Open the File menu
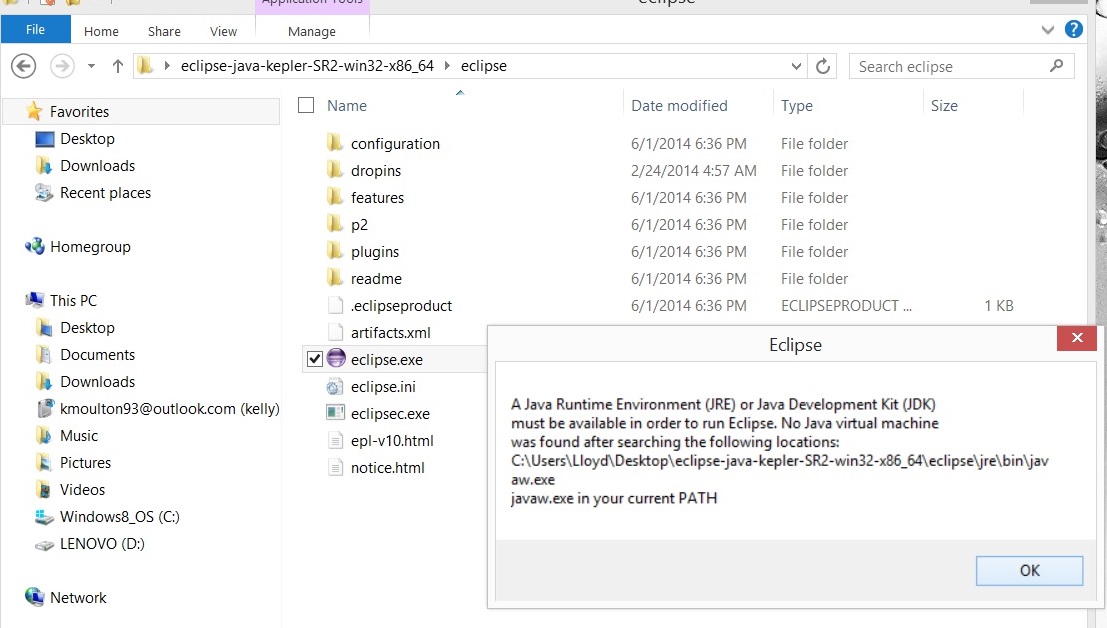1107x628 pixels. point(35,30)
